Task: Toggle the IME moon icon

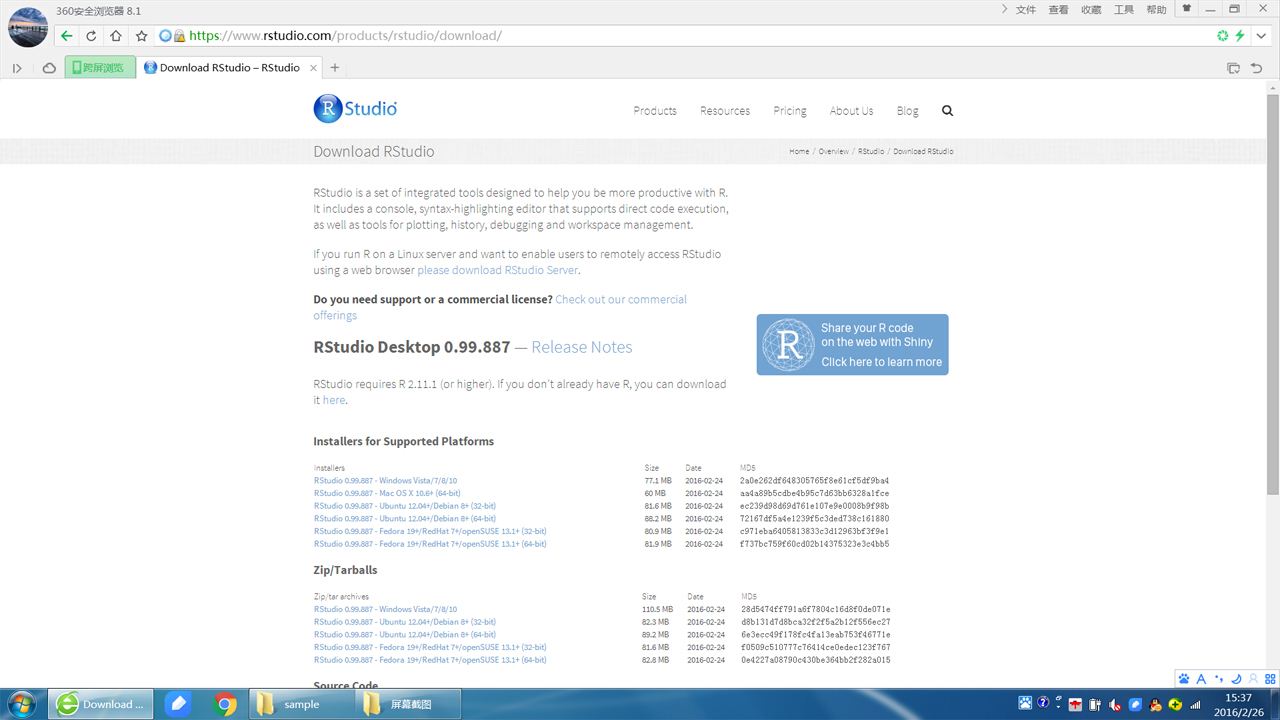Action: [1236, 679]
